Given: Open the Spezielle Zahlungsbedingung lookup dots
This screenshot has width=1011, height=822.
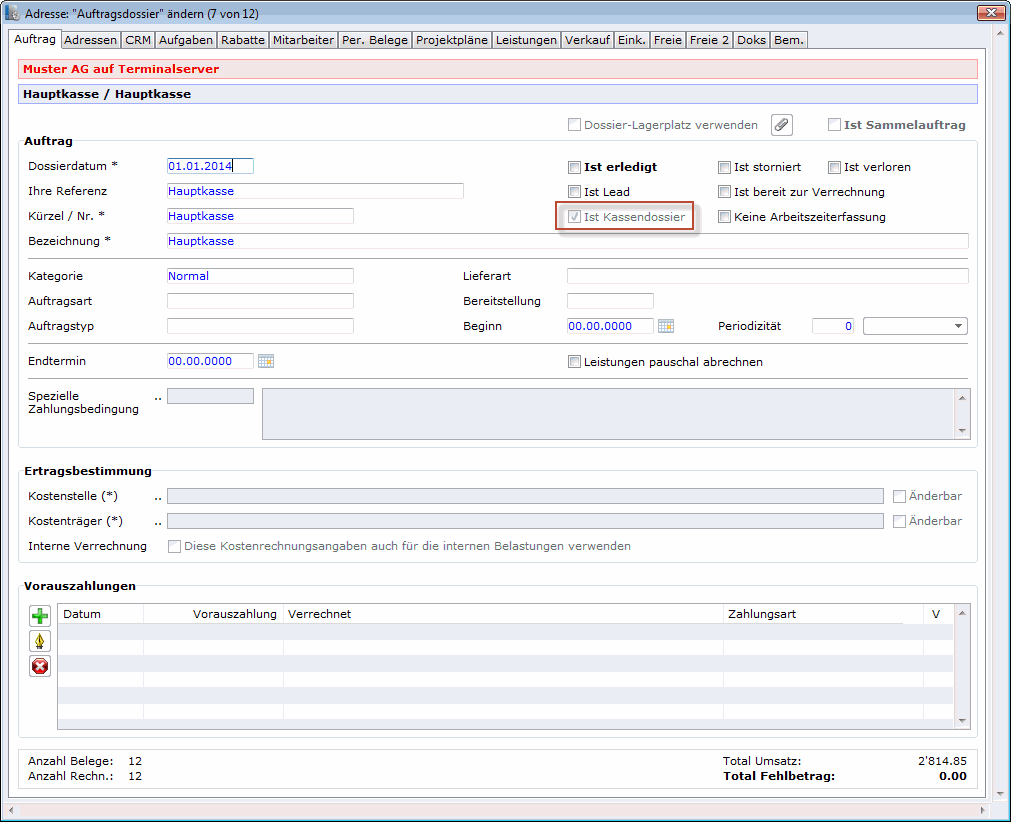Looking at the screenshot, I should 158,397.
